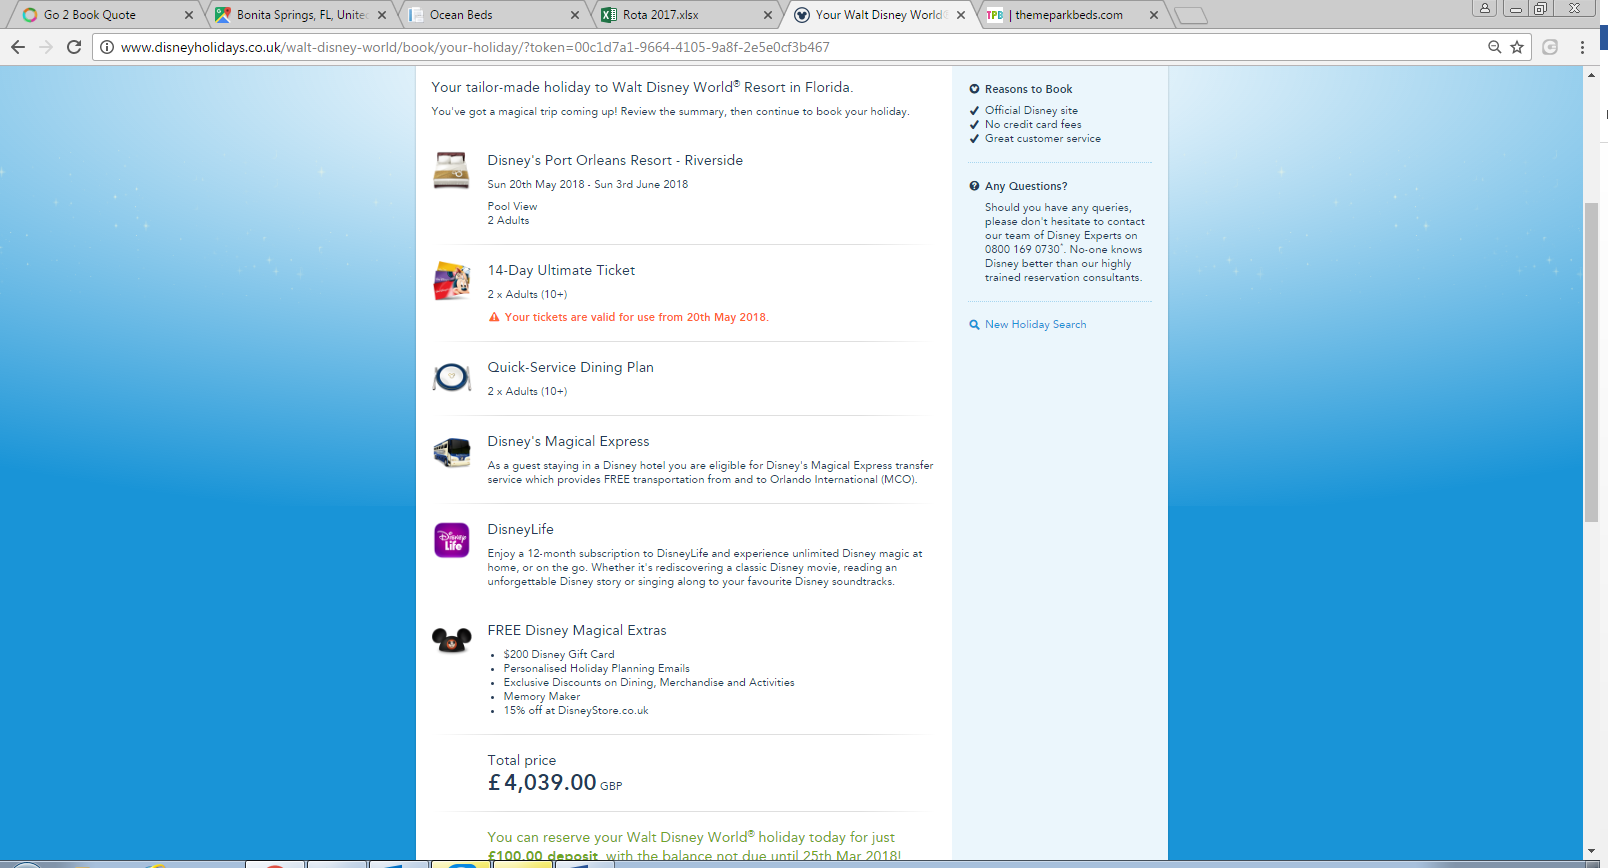
Task: Open a new browser tab
Action: pos(1190,15)
